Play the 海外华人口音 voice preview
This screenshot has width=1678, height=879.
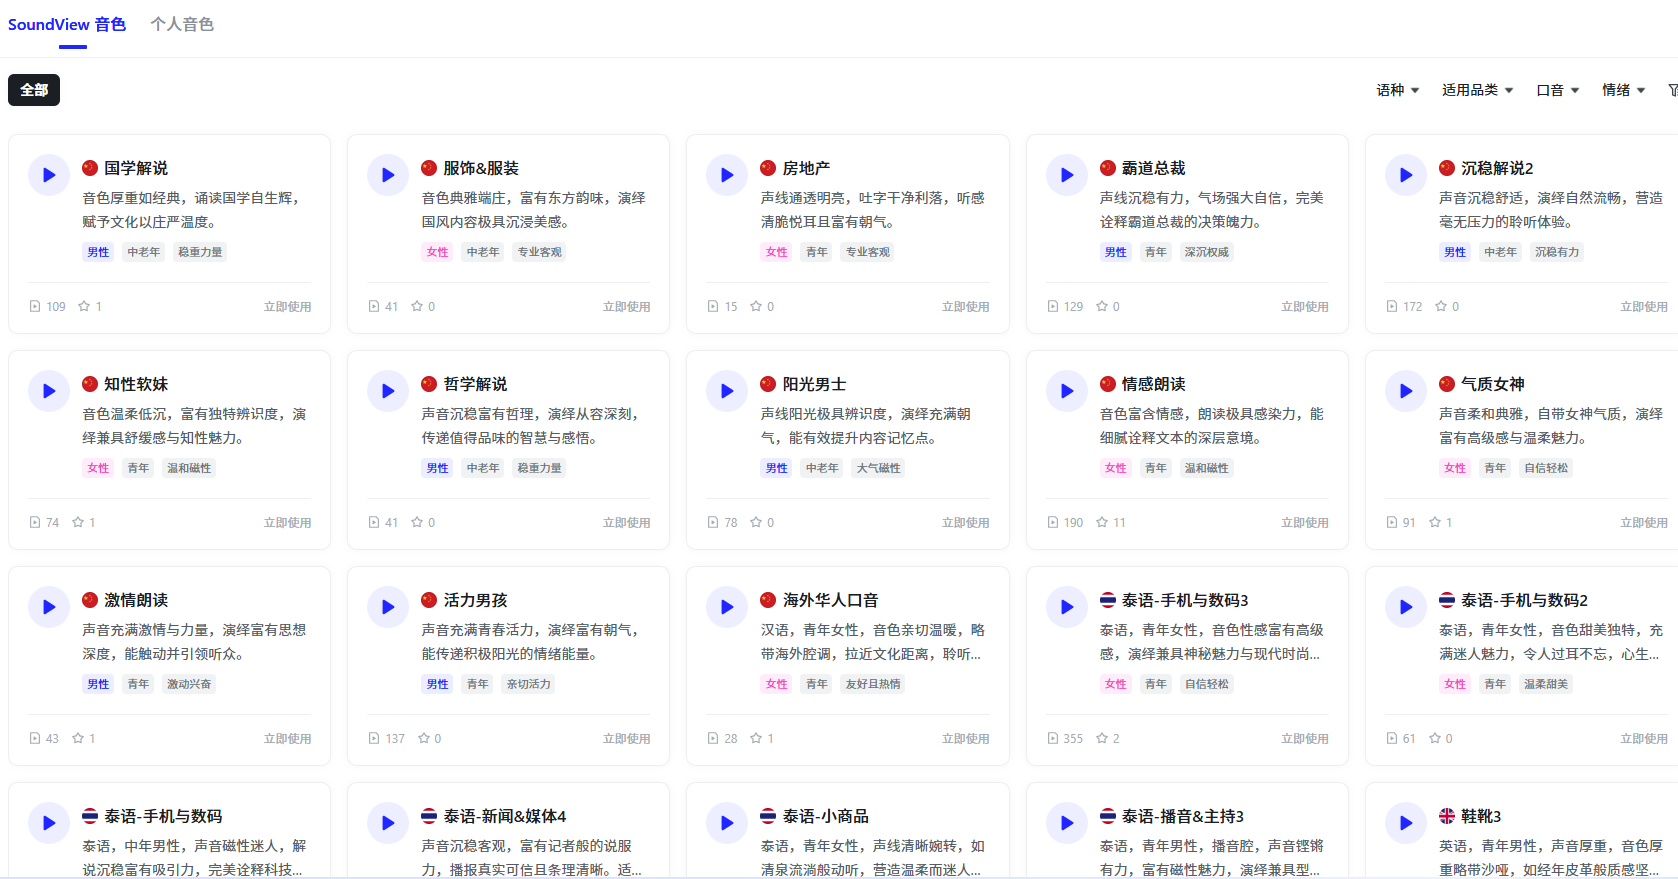(x=727, y=607)
